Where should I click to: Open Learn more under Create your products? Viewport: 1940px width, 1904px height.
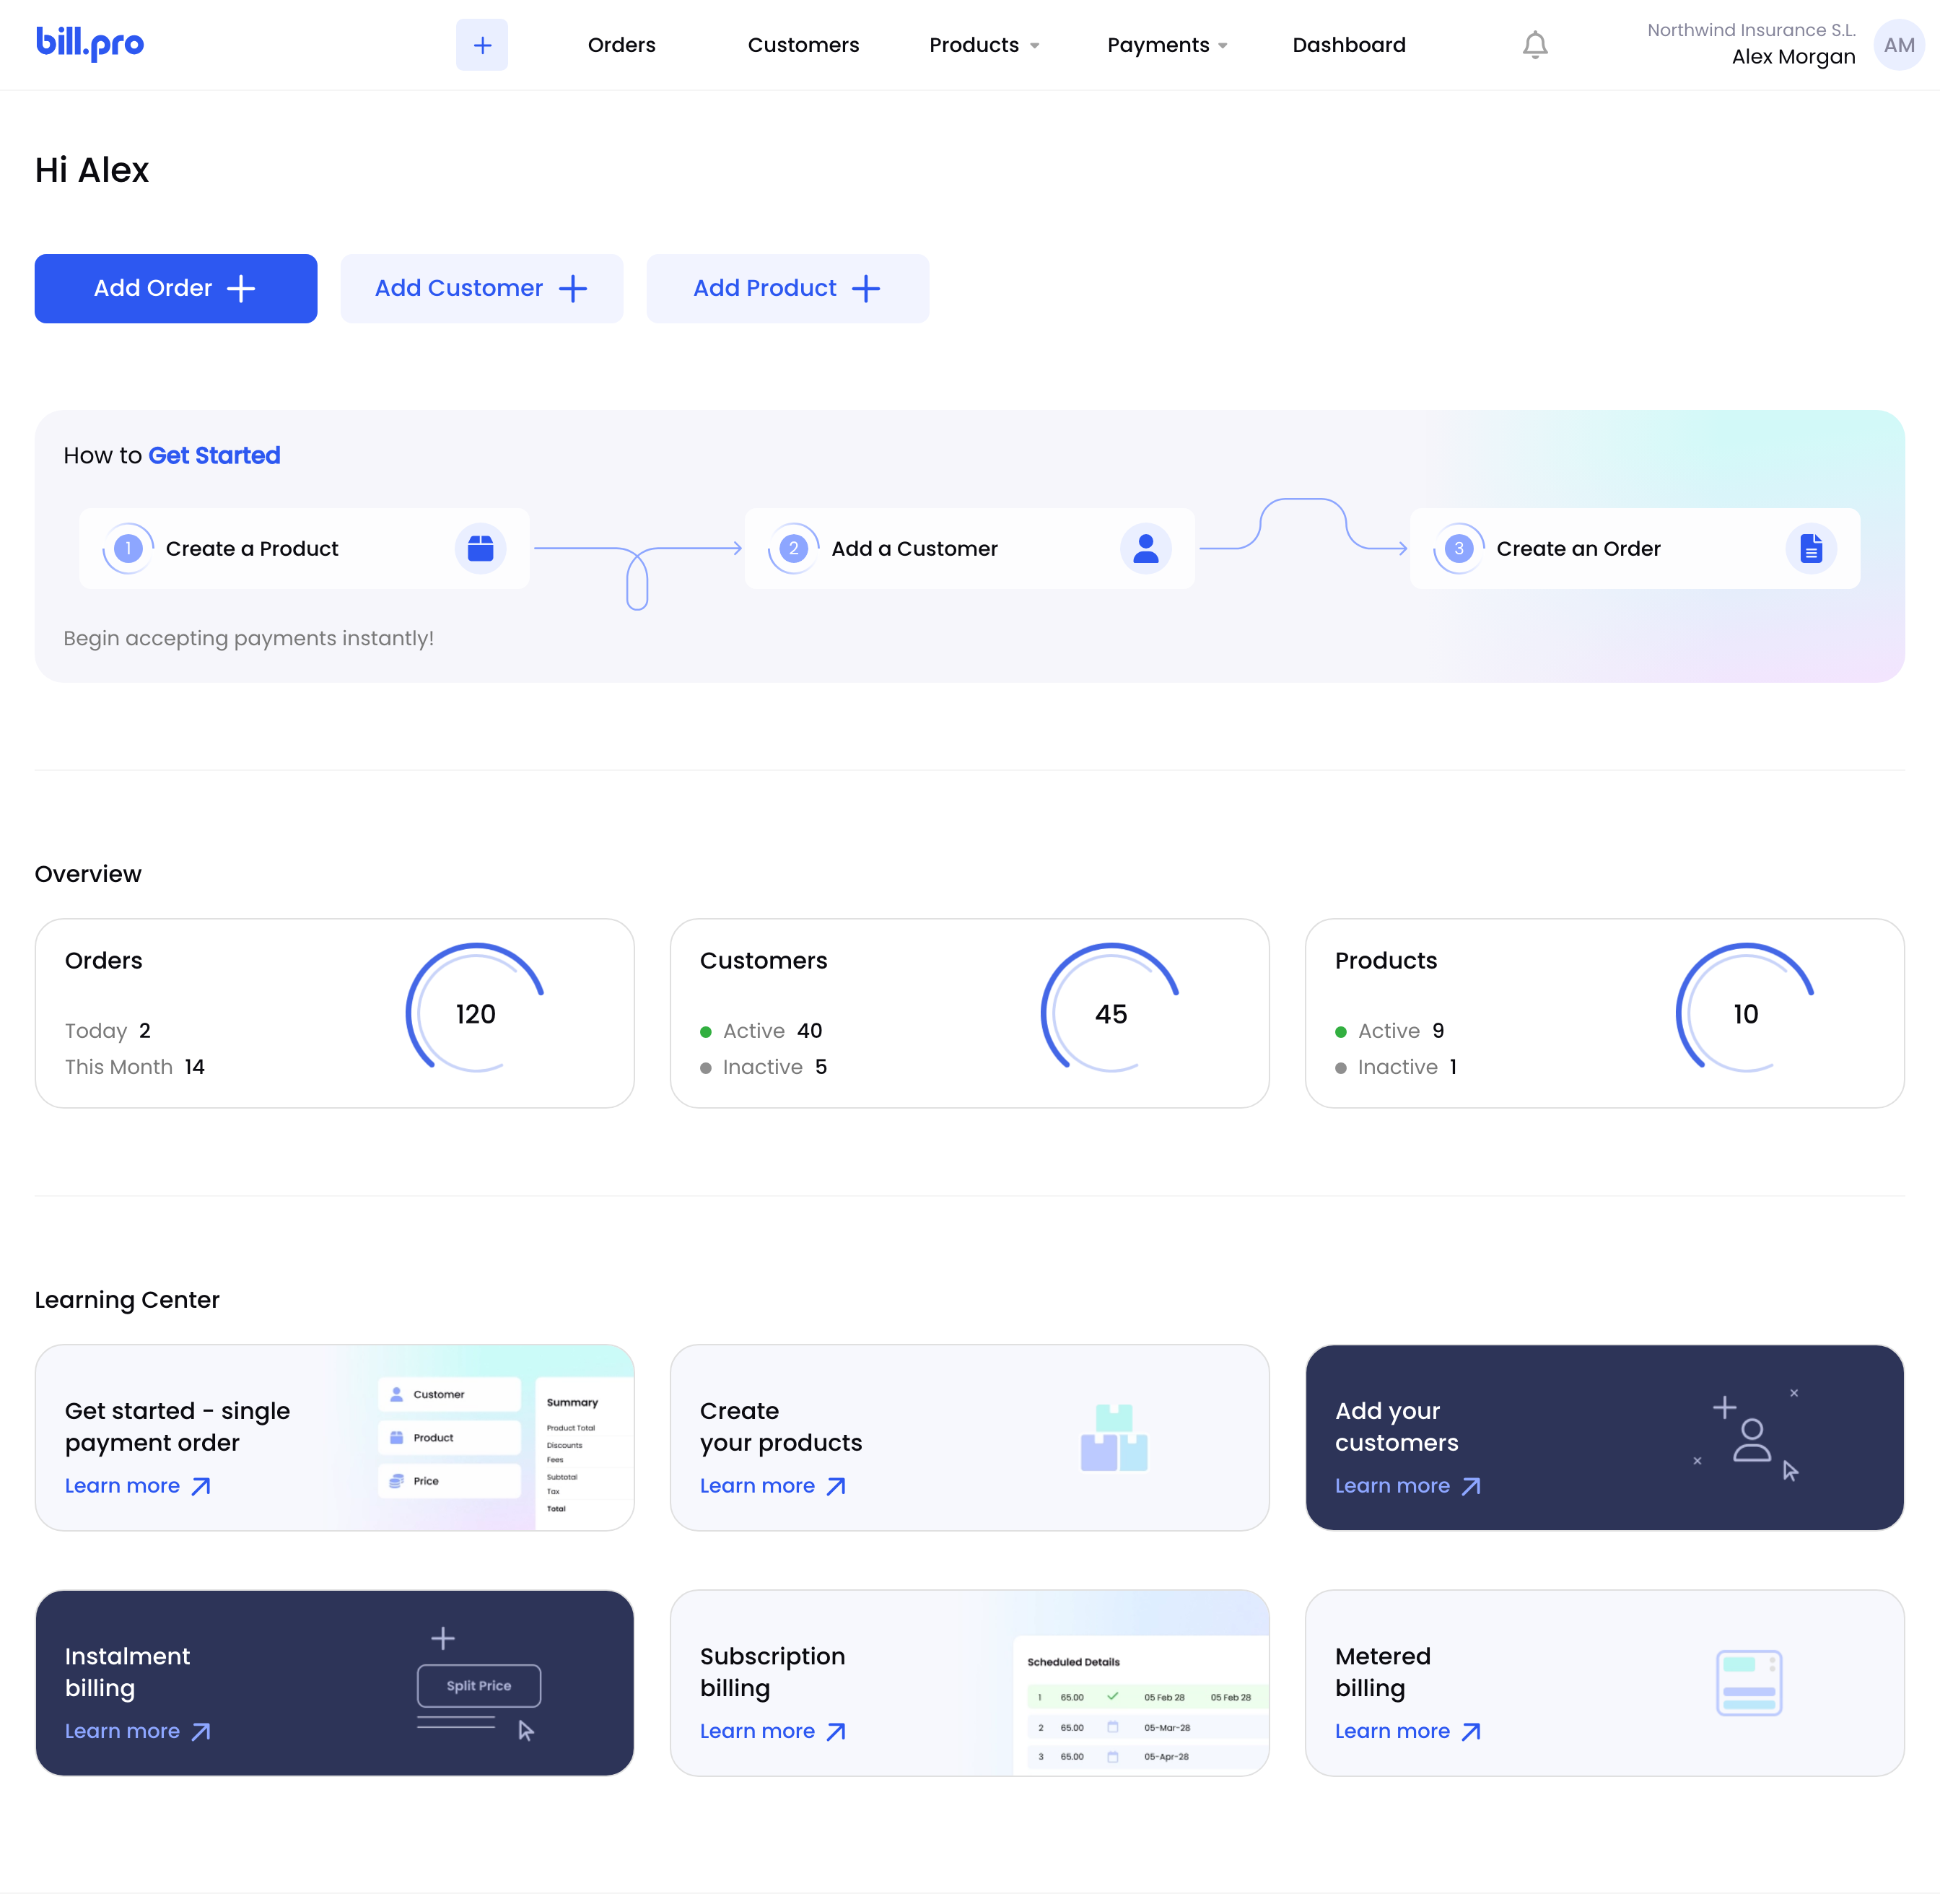pyautogui.click(x=773, y=1486)
